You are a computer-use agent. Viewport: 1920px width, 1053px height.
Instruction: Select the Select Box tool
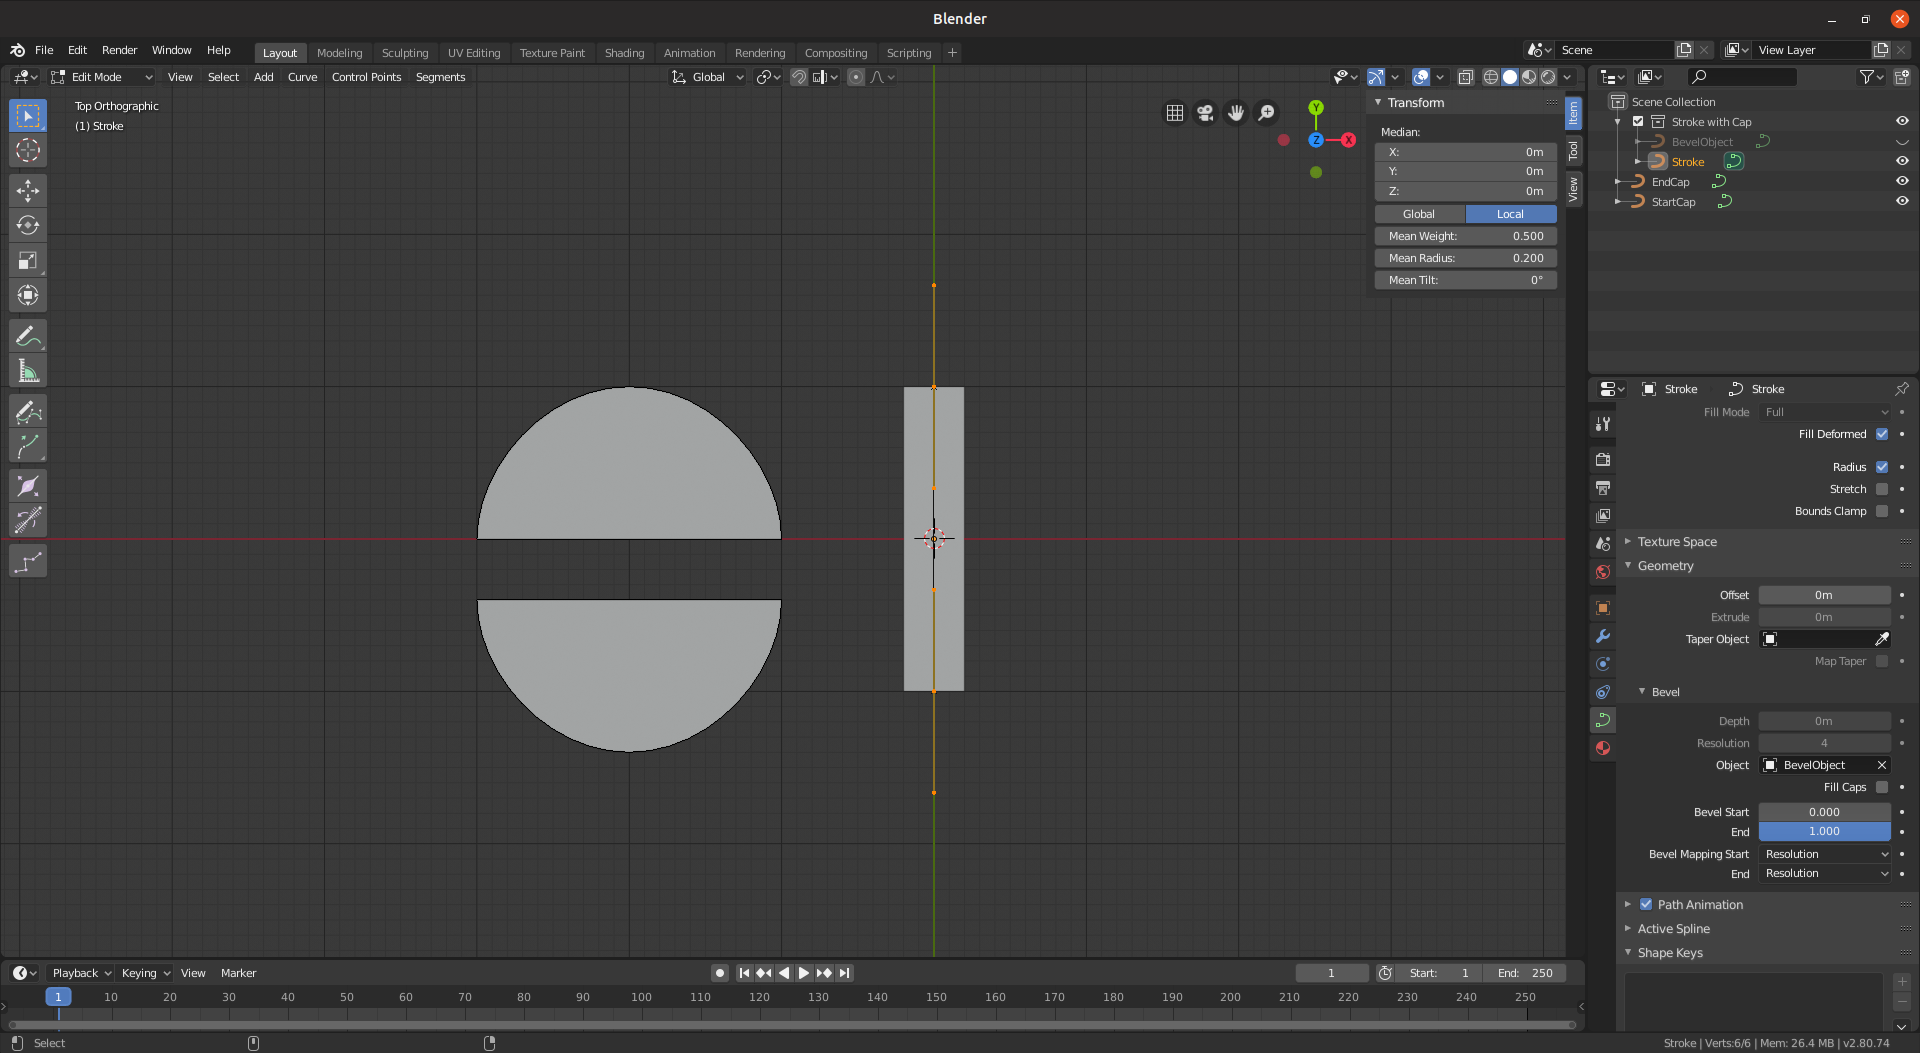pyautogui.click(x=28, y=116)
